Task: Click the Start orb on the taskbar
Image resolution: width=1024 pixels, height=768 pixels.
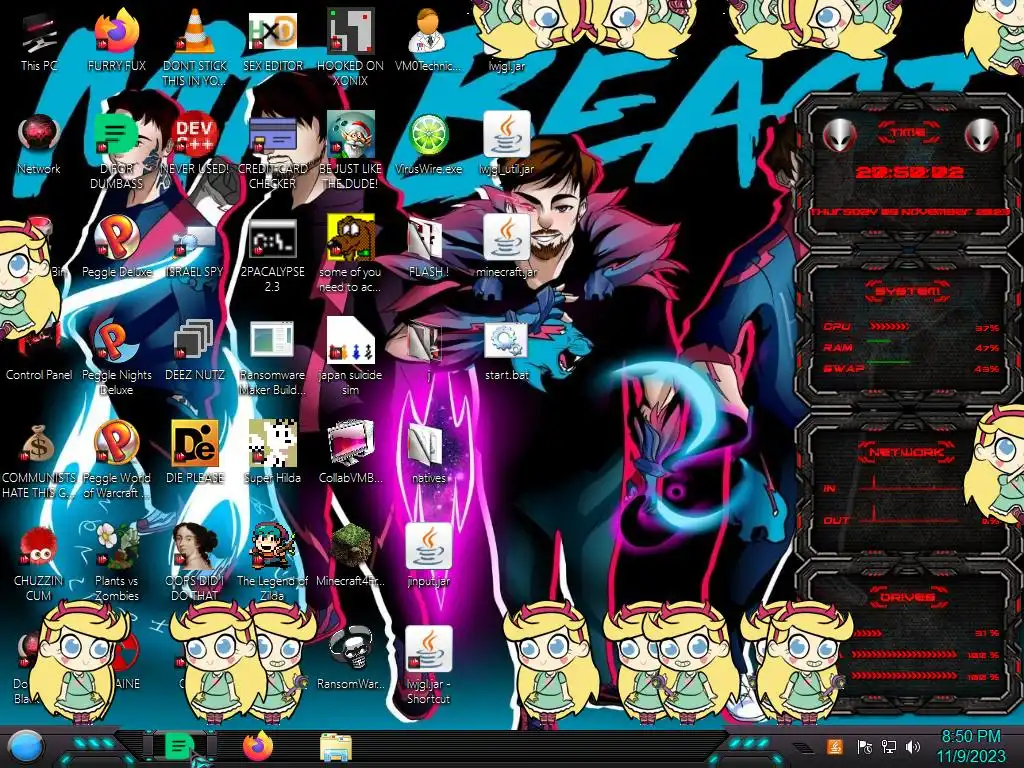Action: tap(26, 748)
